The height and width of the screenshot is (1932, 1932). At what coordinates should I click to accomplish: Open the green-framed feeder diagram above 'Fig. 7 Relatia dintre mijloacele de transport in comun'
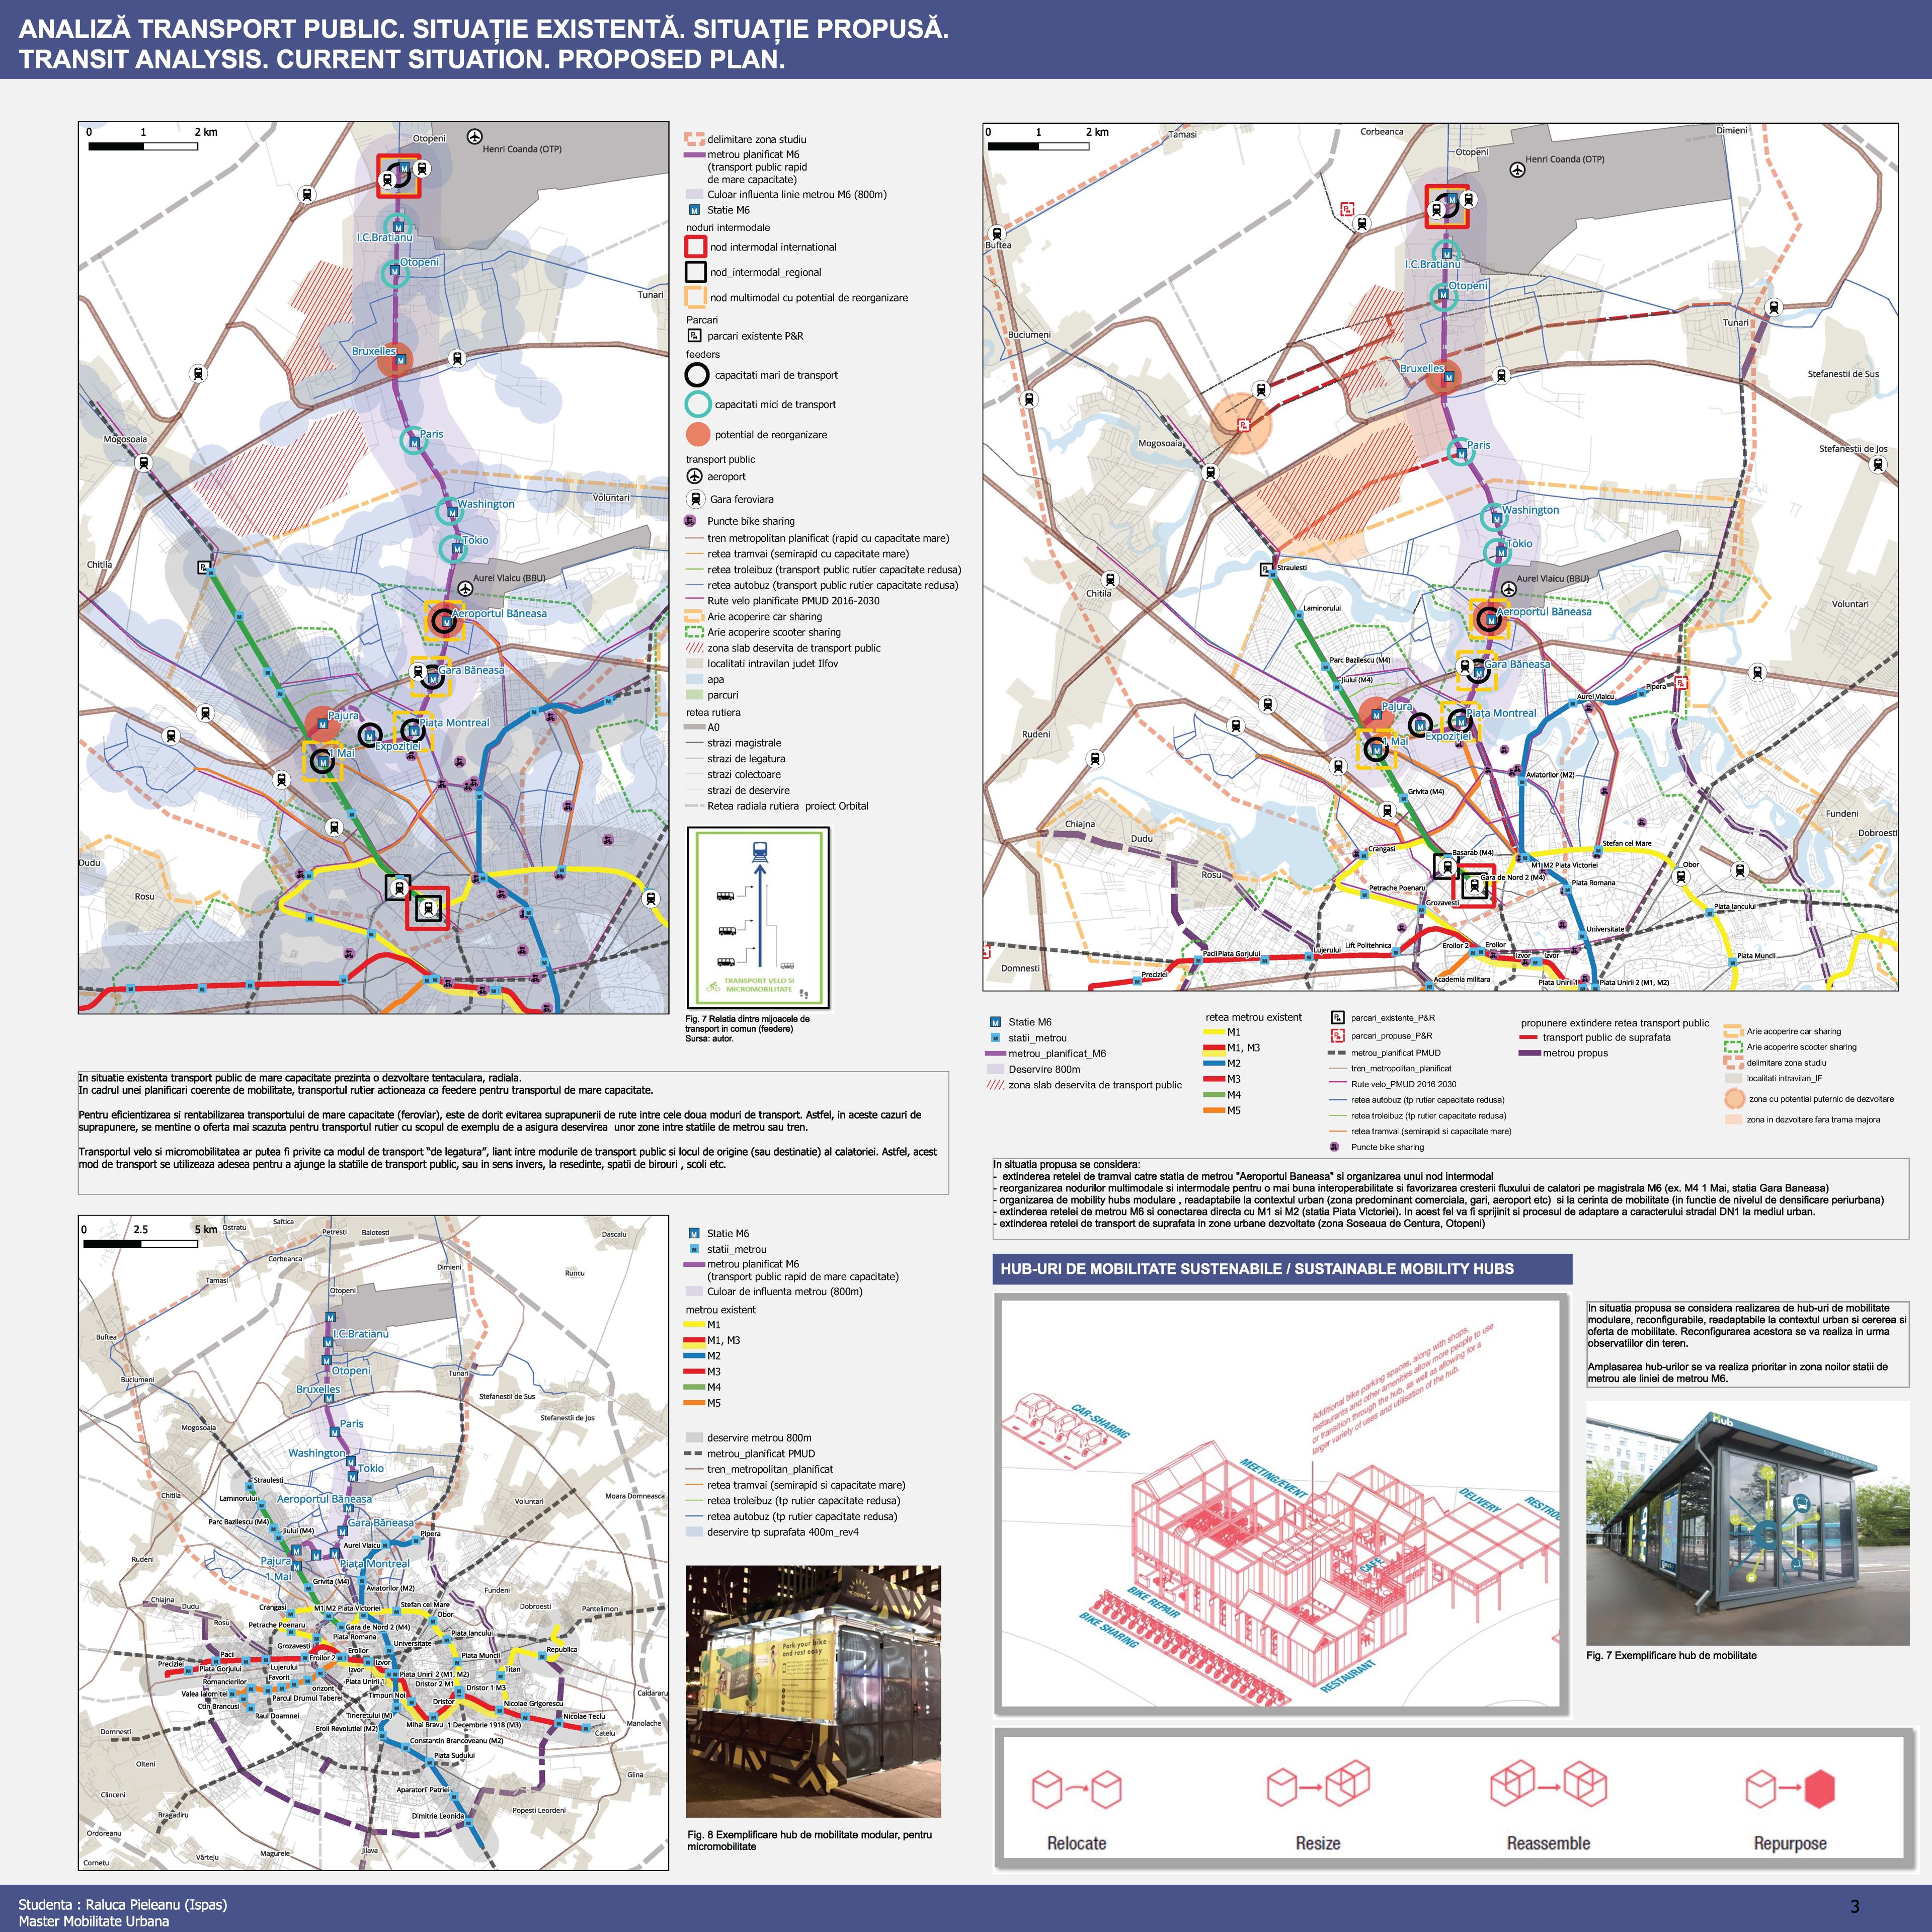click(x=758, y=918)
